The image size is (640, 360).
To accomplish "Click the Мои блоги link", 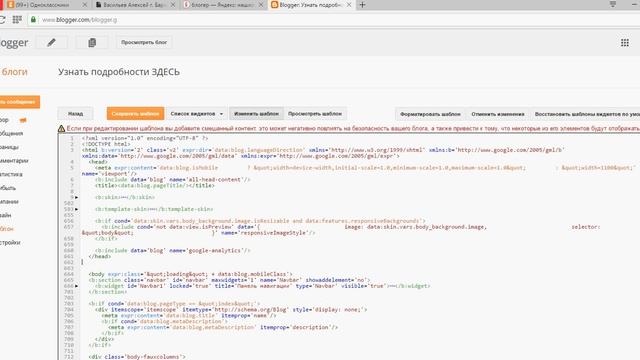I will 14,72.
